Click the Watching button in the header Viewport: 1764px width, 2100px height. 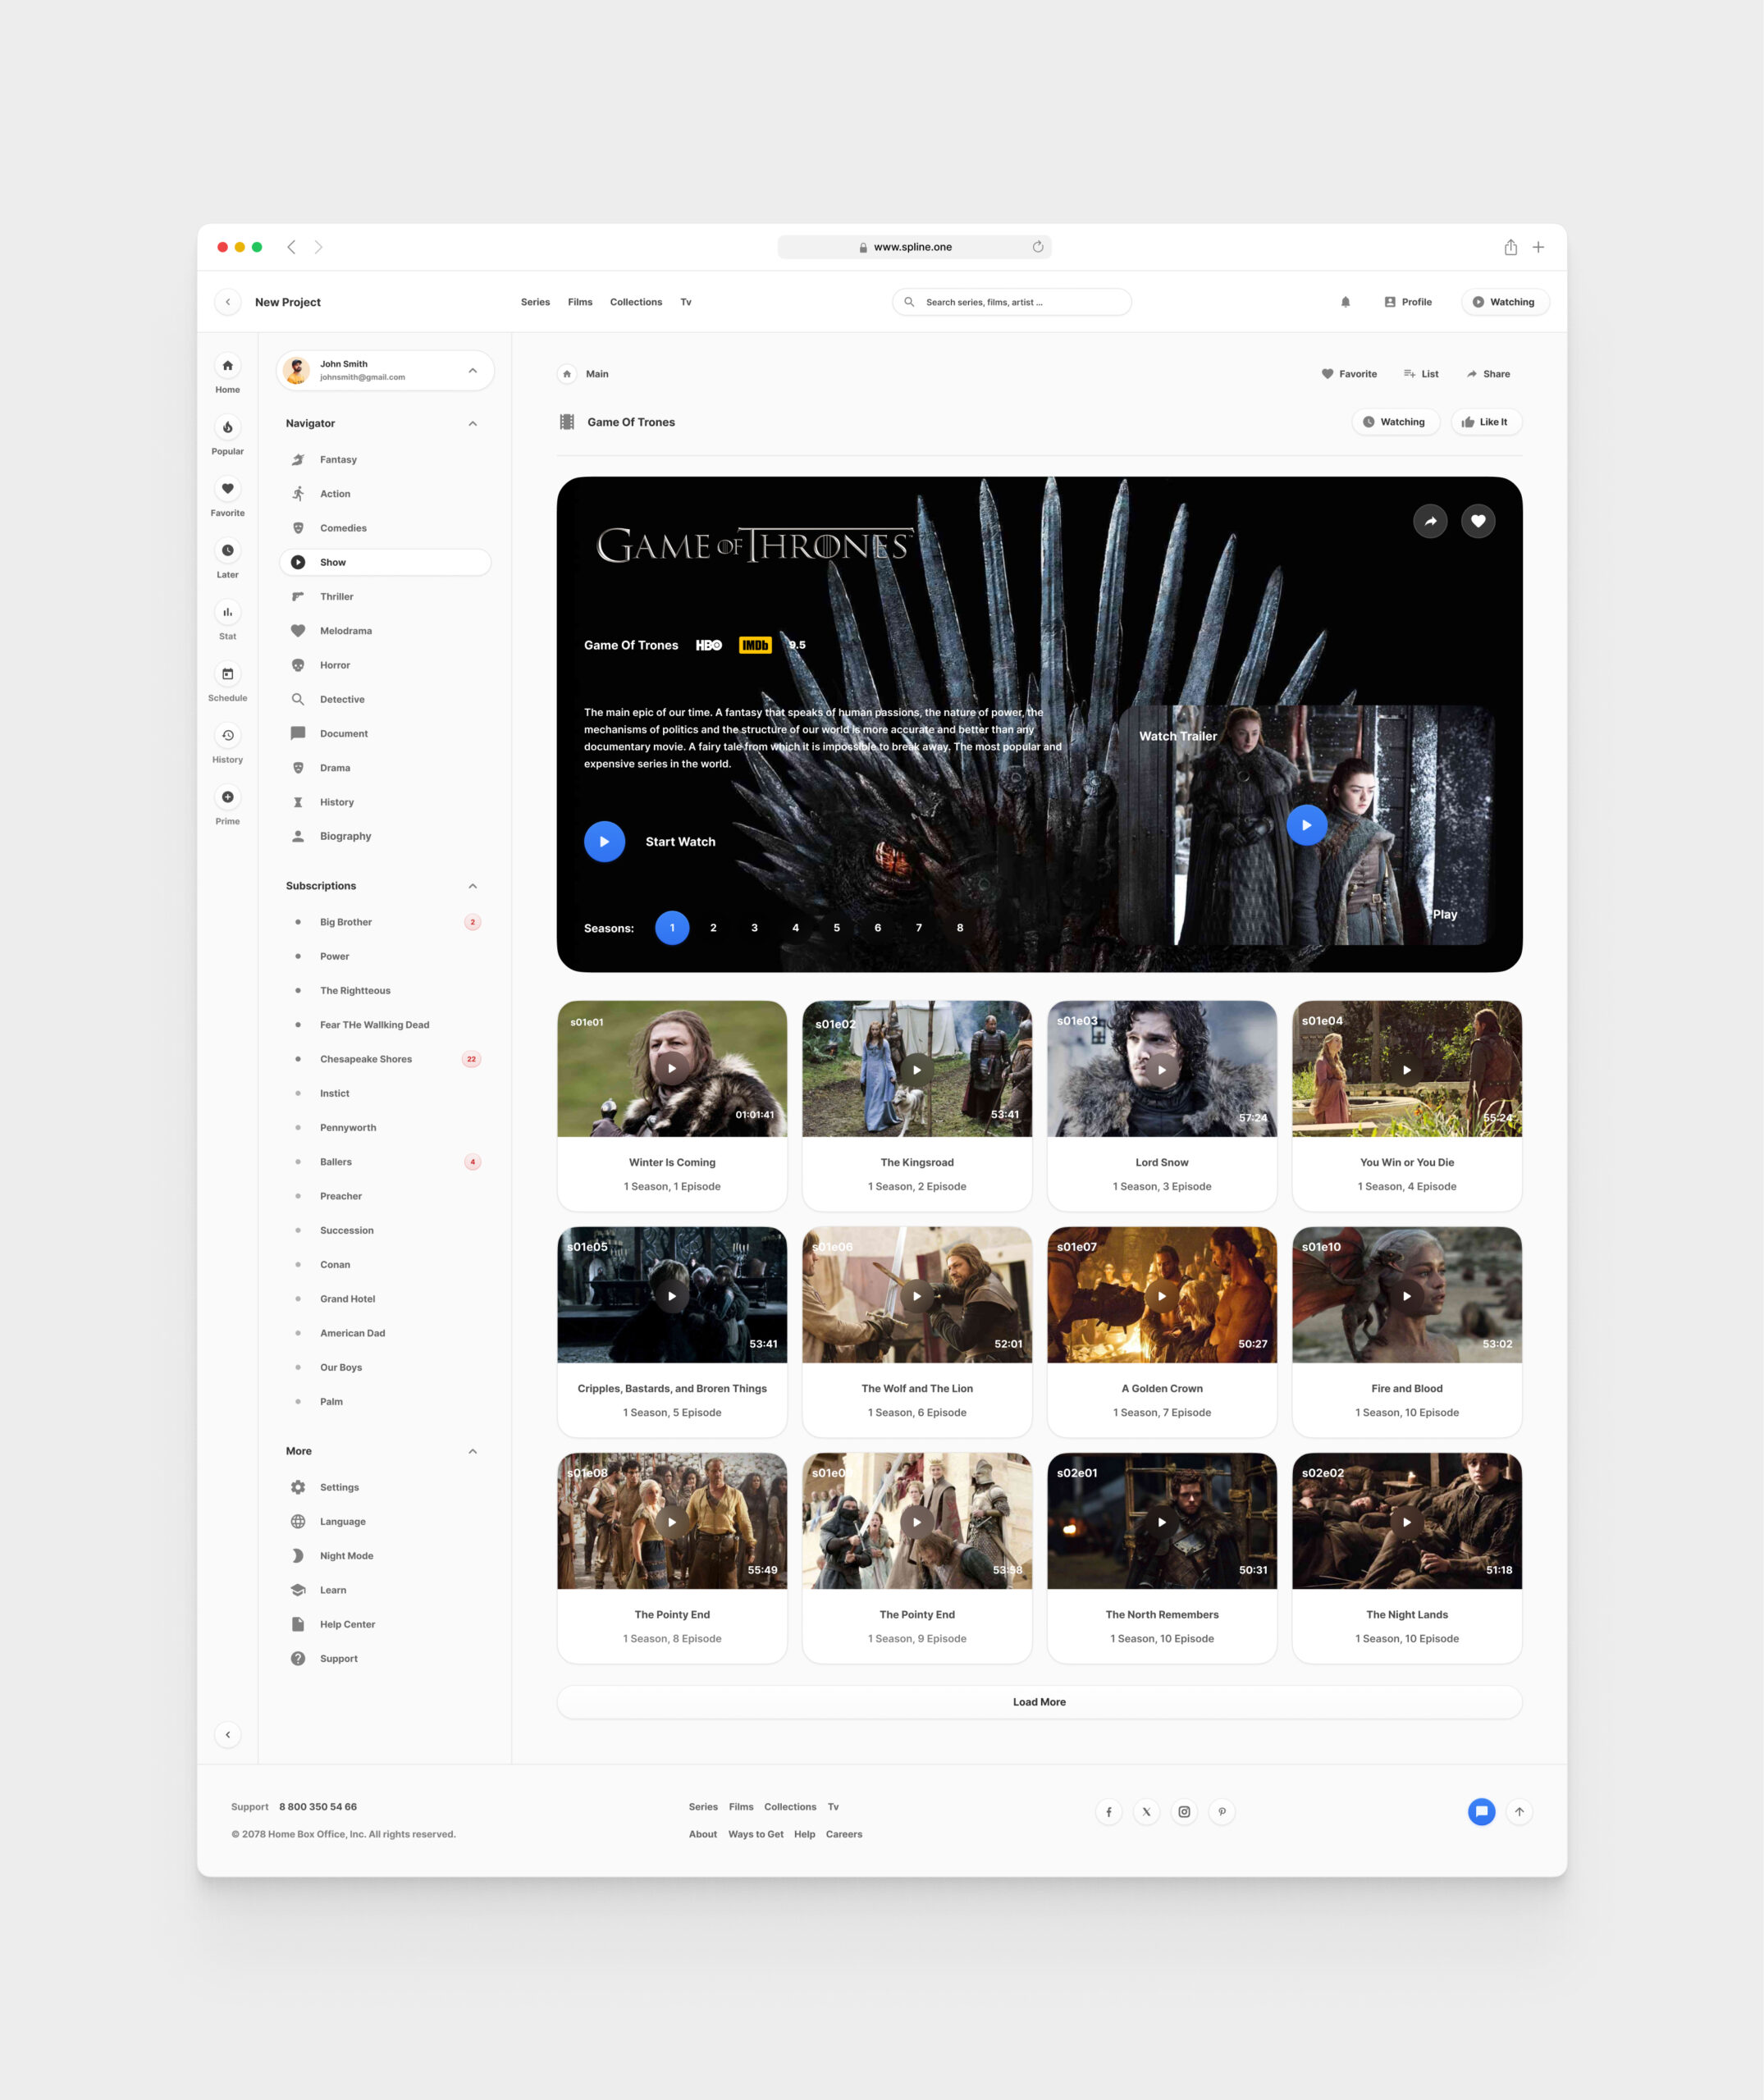(x=1505, y=302)
